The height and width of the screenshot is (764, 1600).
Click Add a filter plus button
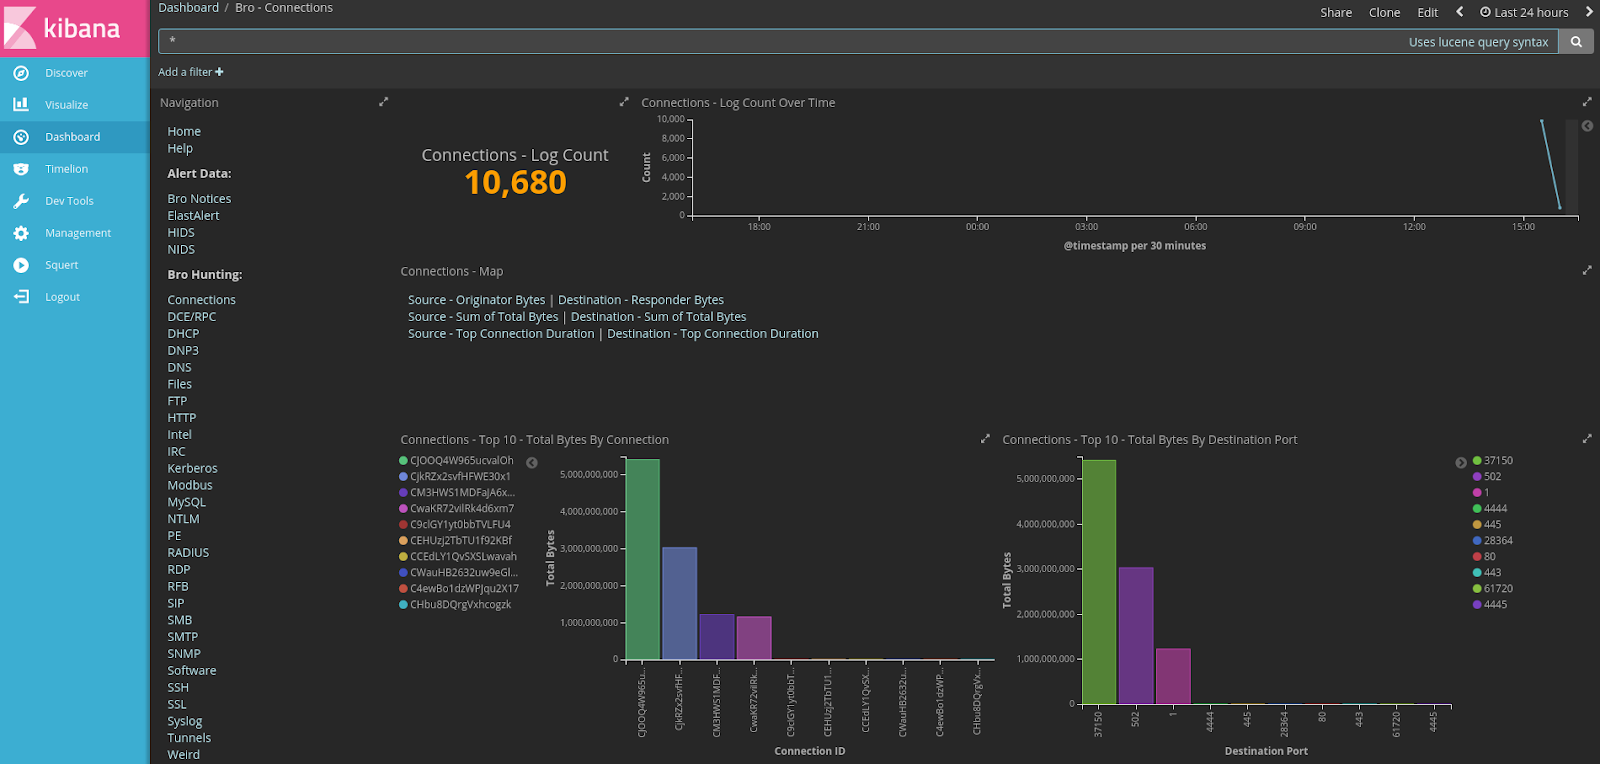click(x=191, y=72)
